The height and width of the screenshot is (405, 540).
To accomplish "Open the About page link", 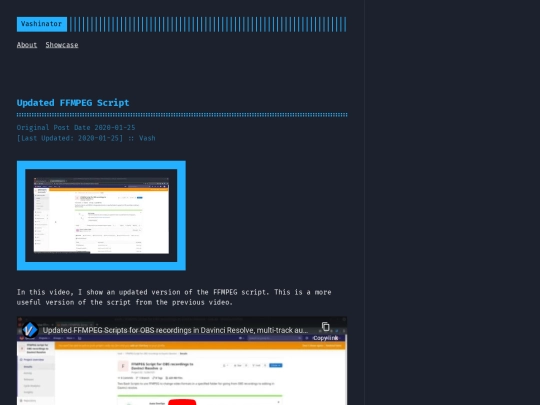I will pyautogui.click(x=27, y=45).
